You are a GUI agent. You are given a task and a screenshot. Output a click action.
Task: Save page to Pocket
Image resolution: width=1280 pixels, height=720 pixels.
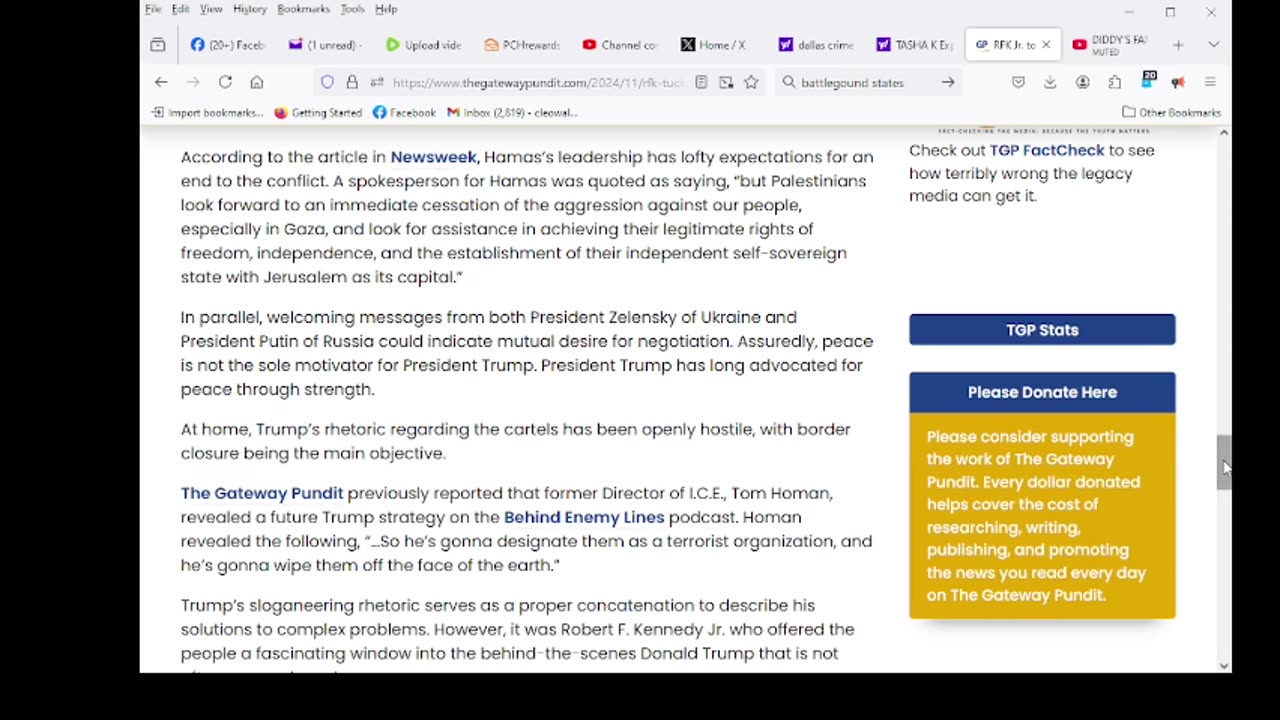[x=1018, y=82]
